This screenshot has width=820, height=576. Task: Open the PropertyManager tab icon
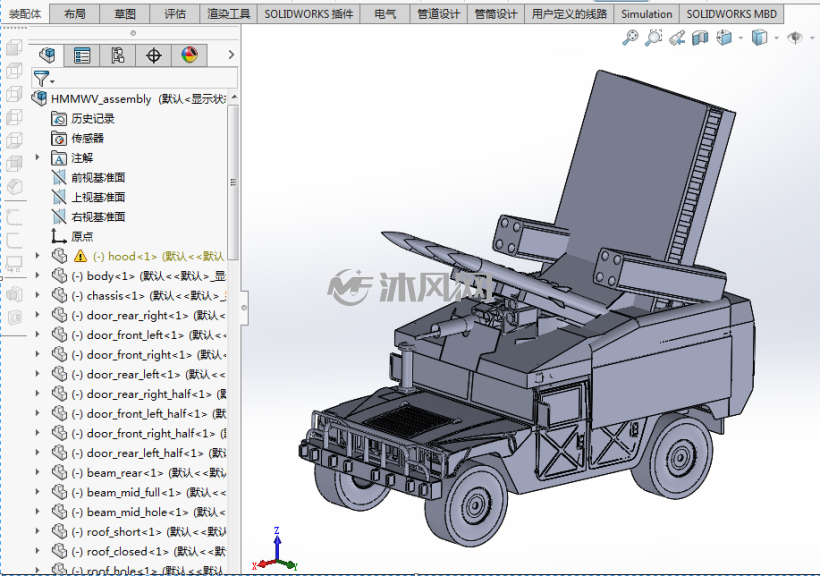pos(82,55)
